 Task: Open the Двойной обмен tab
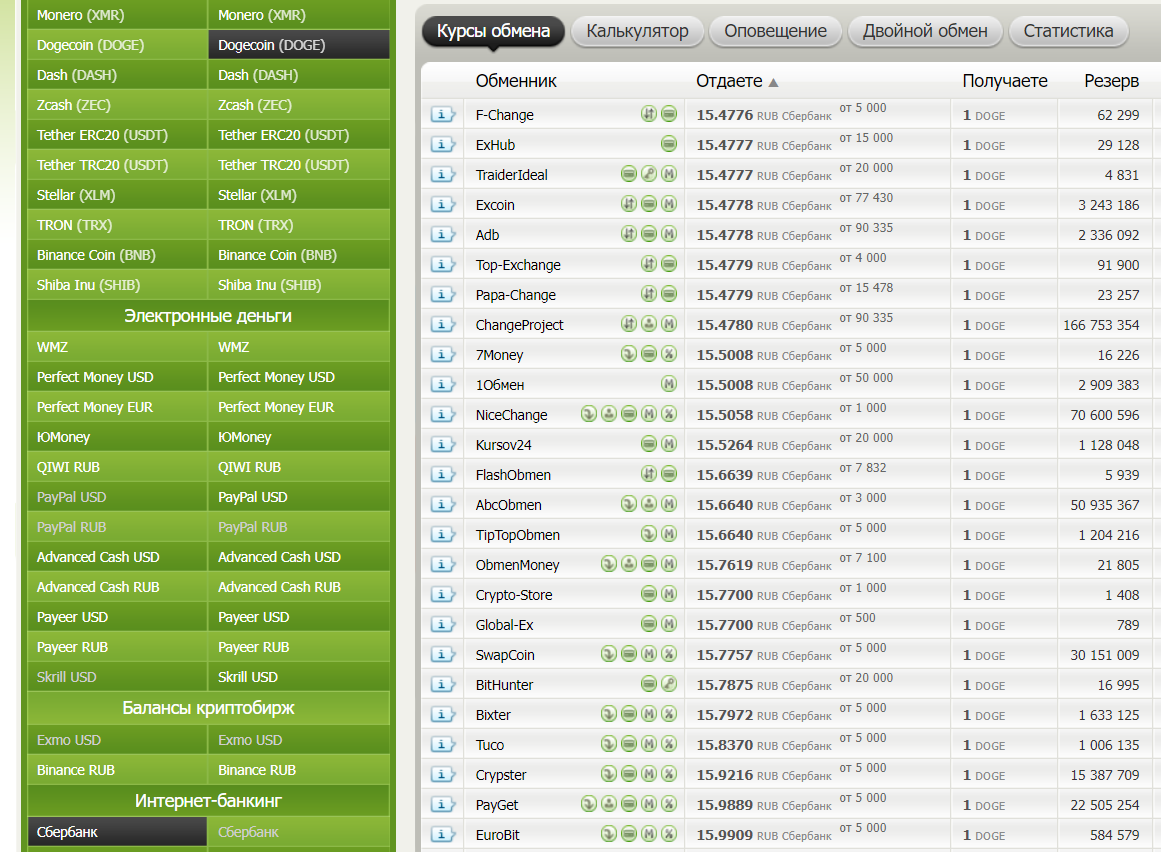tap(925, 31)
